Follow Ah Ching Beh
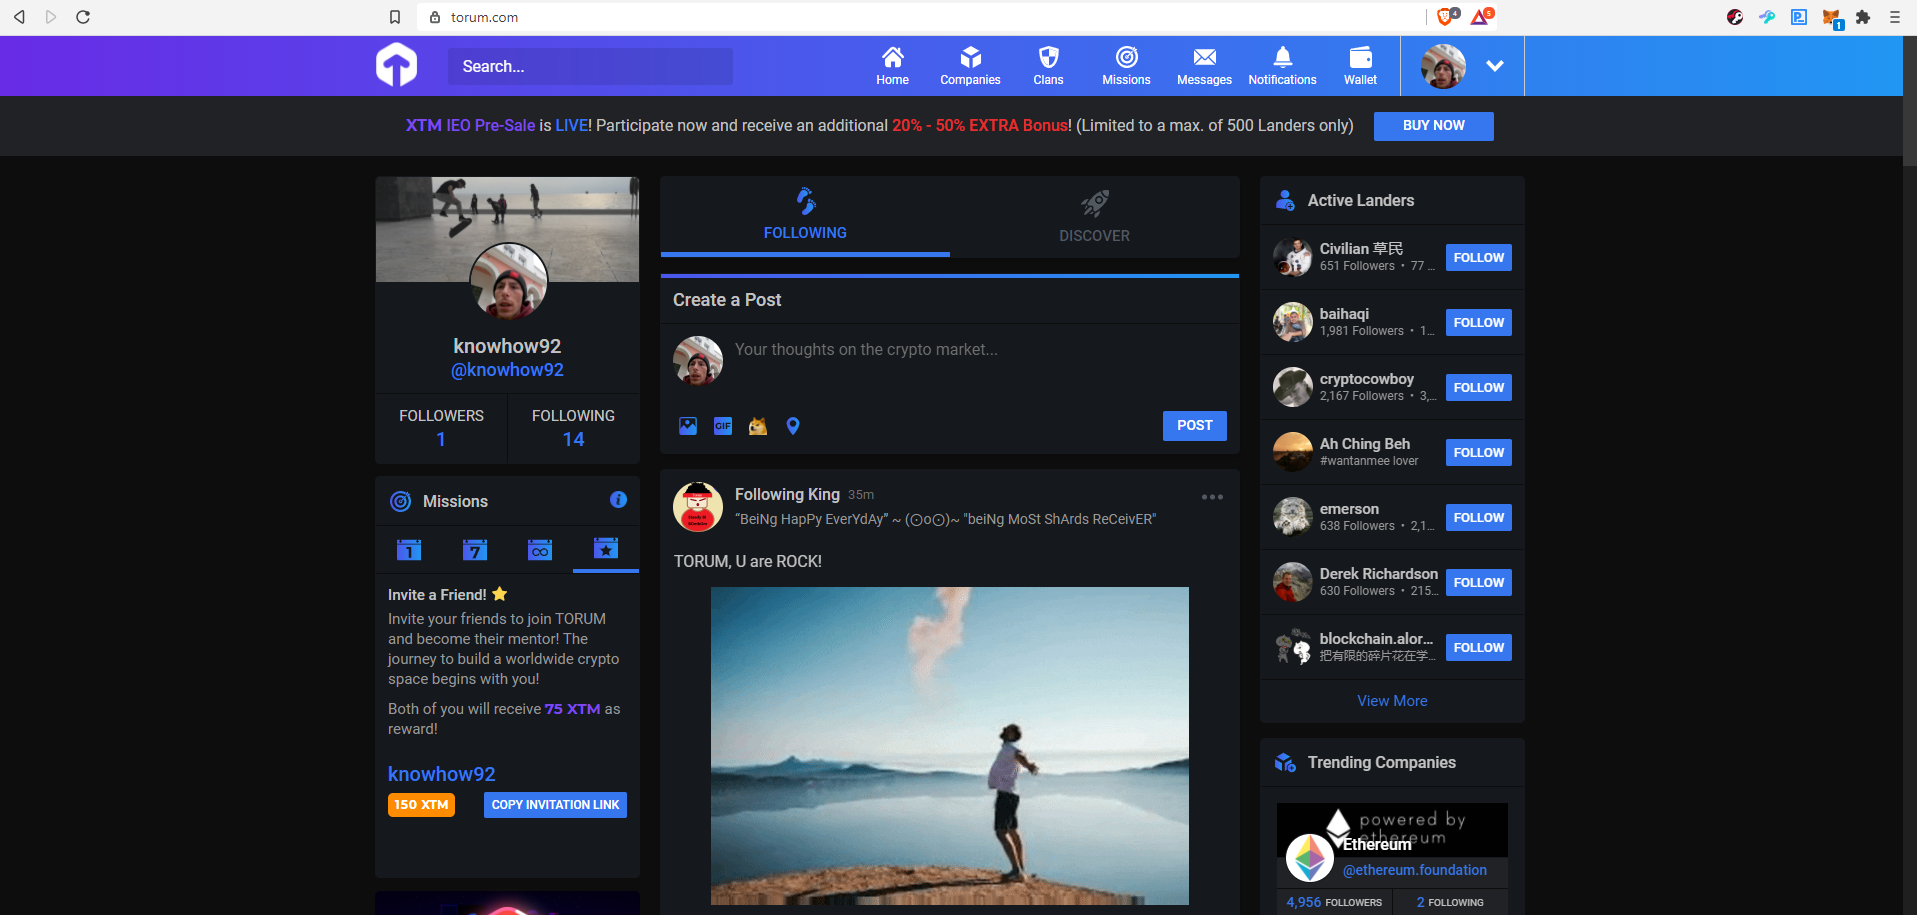Image resolution: width=1917 pixels, height=915 pixels. 1478,453
